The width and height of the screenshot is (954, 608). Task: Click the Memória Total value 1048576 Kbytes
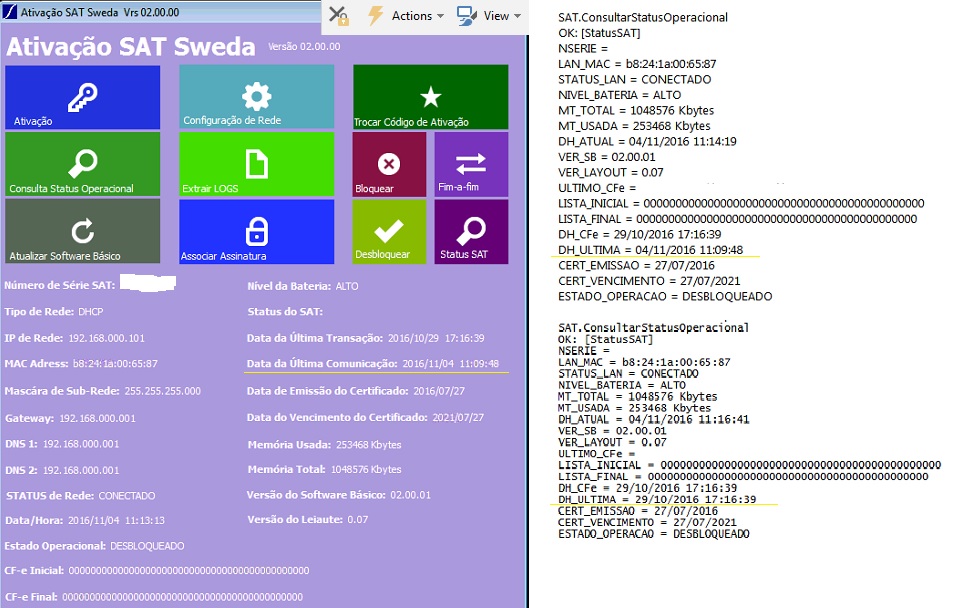(366, 470)
